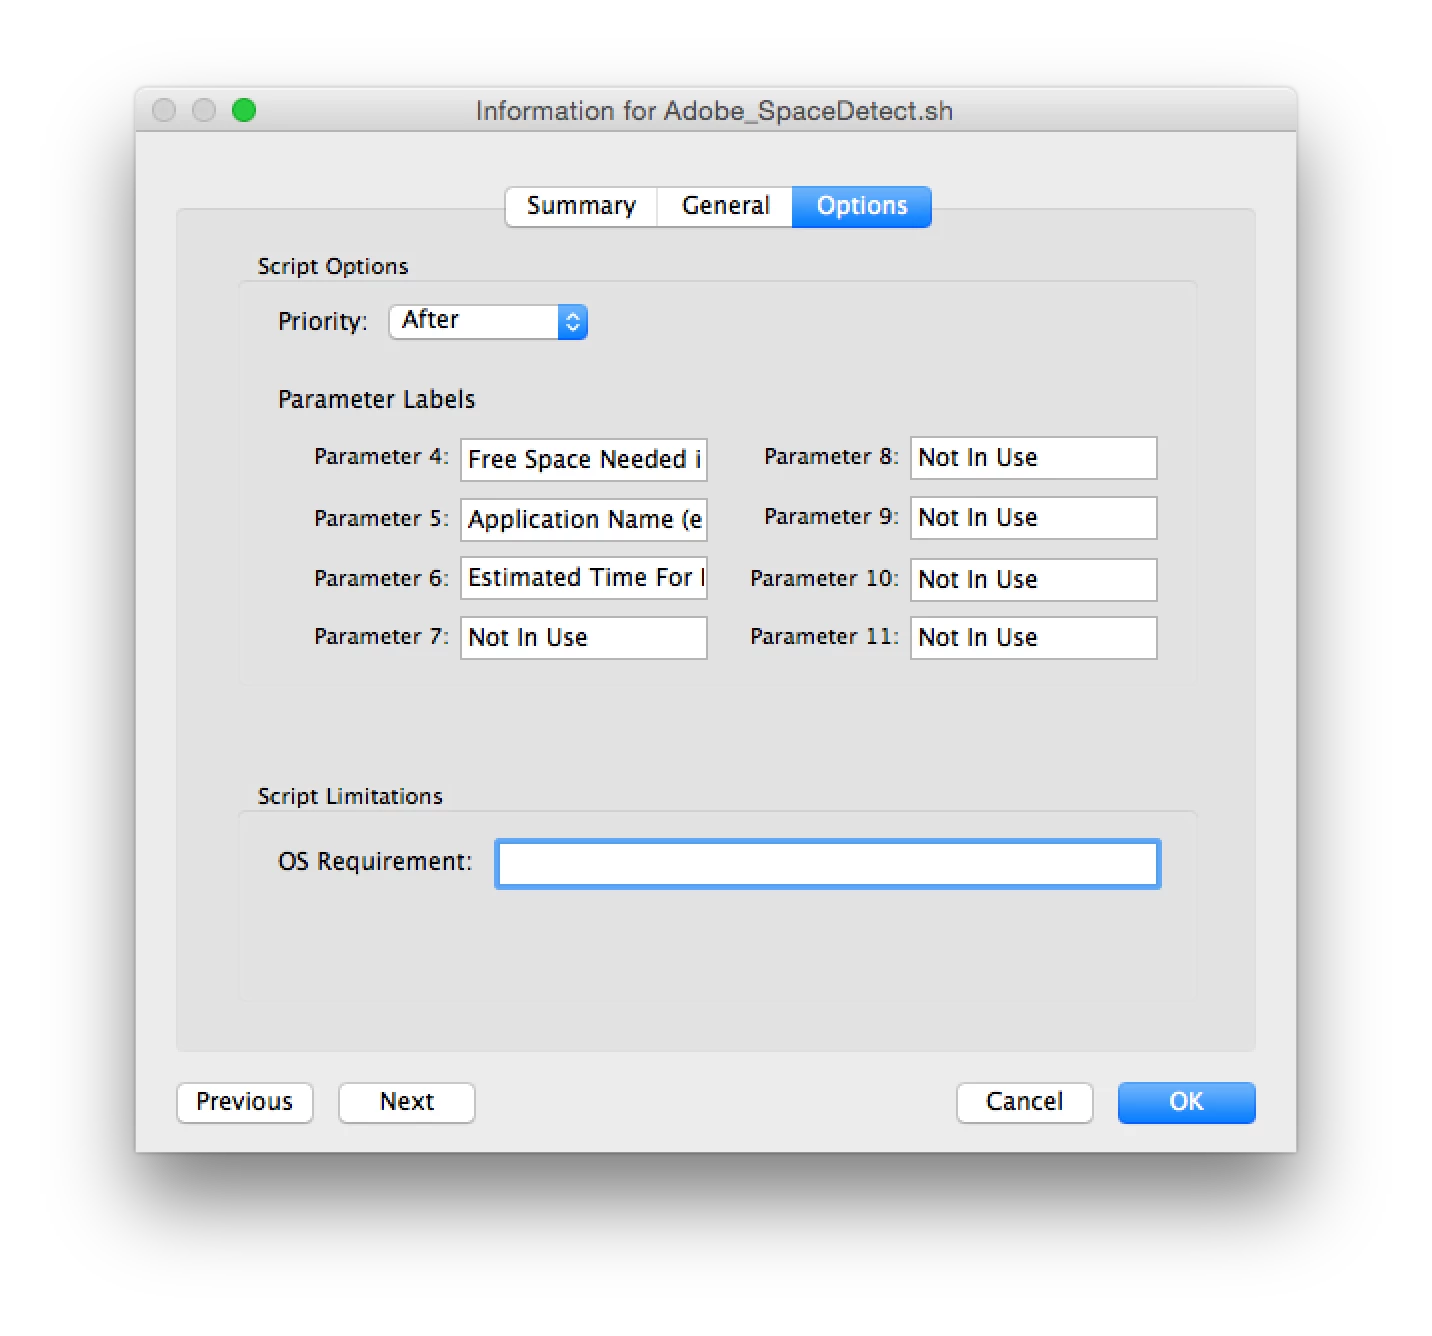Click the Parameter Labels heading
Image resolution: width=1432 pixels, height=1336 pixels.
tap(377, 399)
